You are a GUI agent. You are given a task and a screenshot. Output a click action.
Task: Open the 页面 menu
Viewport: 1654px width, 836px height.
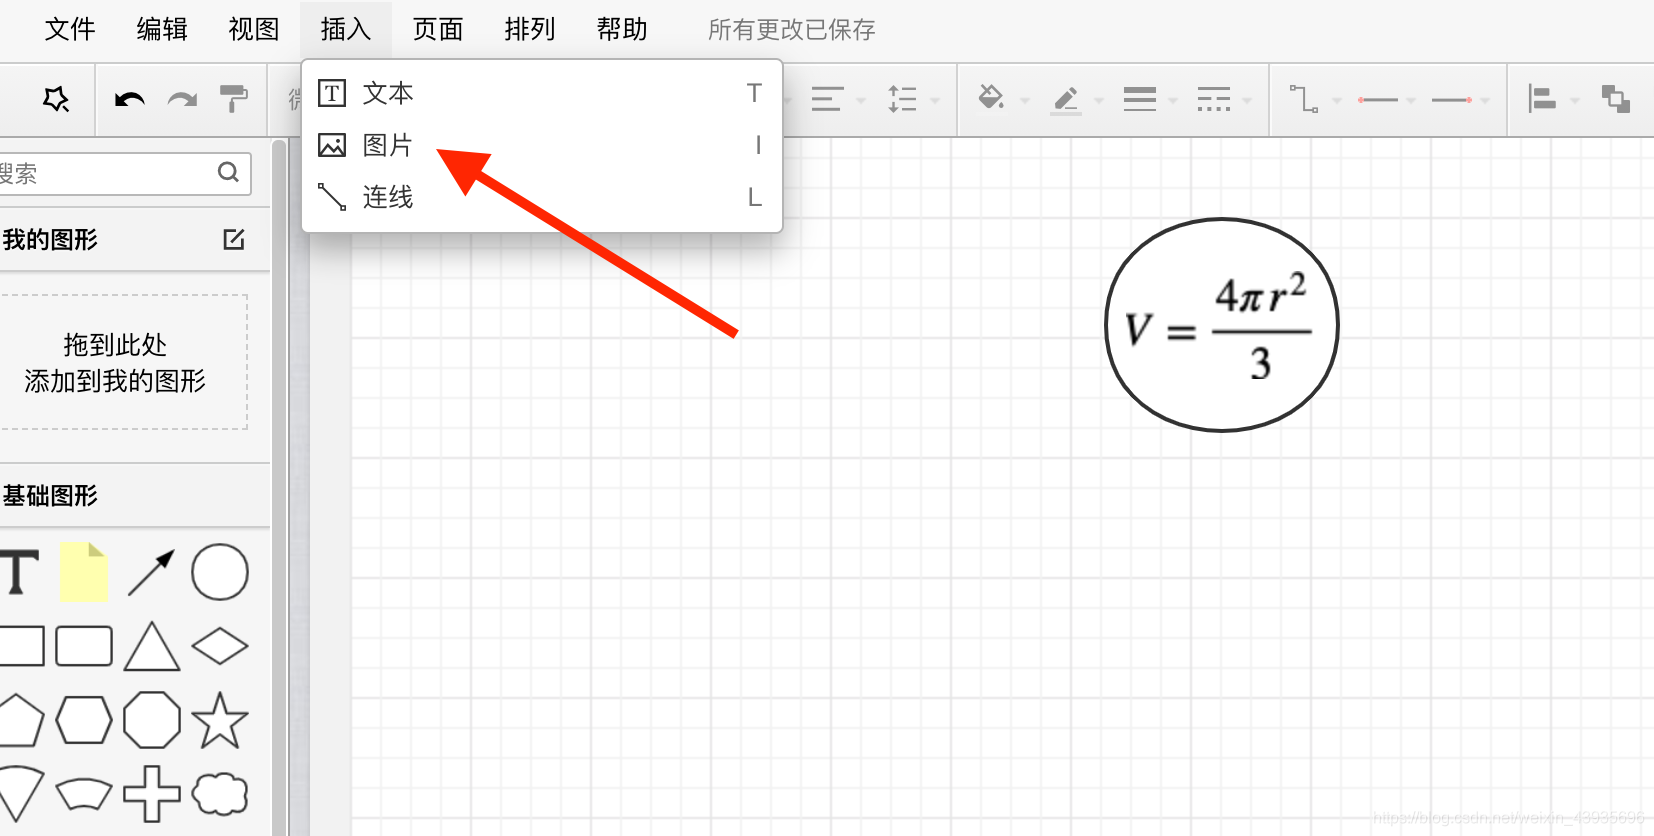[438, 30]
